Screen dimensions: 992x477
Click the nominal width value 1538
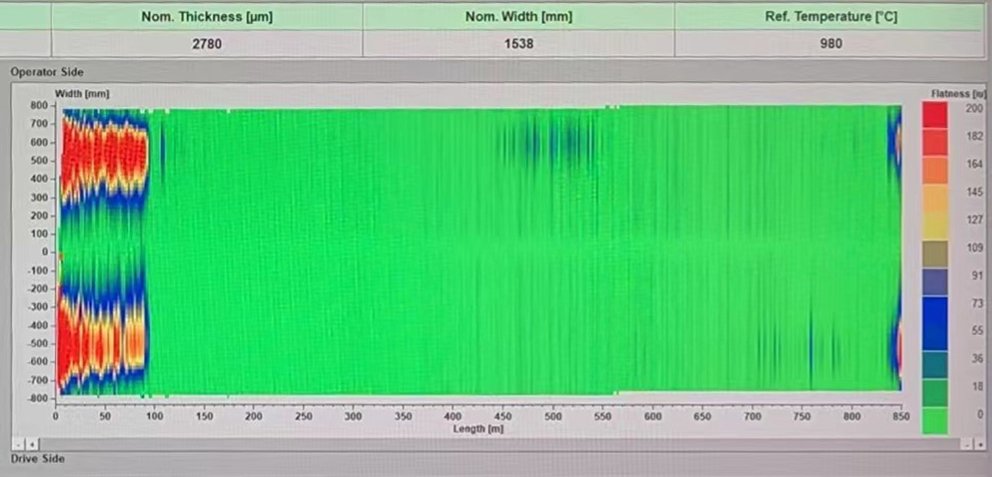(x=517, y=43)
